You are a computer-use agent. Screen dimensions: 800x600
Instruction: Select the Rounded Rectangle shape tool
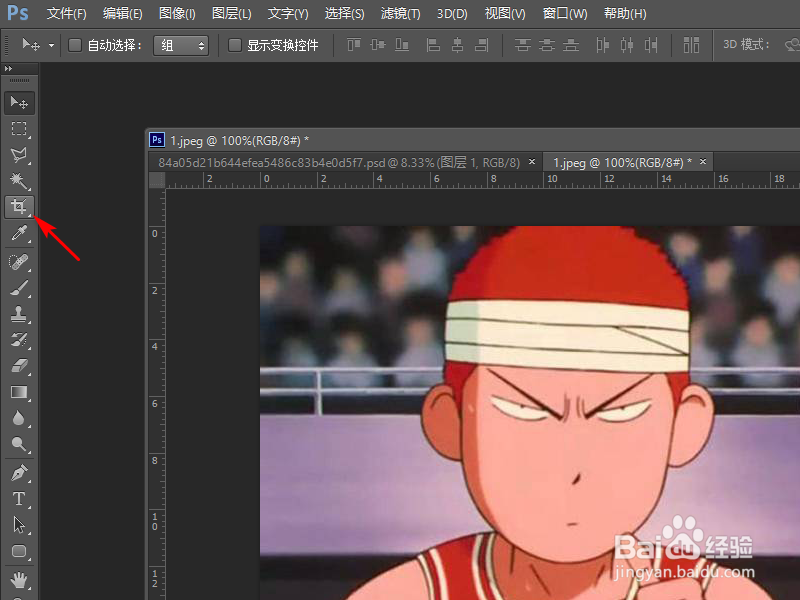tap(19, 551)
